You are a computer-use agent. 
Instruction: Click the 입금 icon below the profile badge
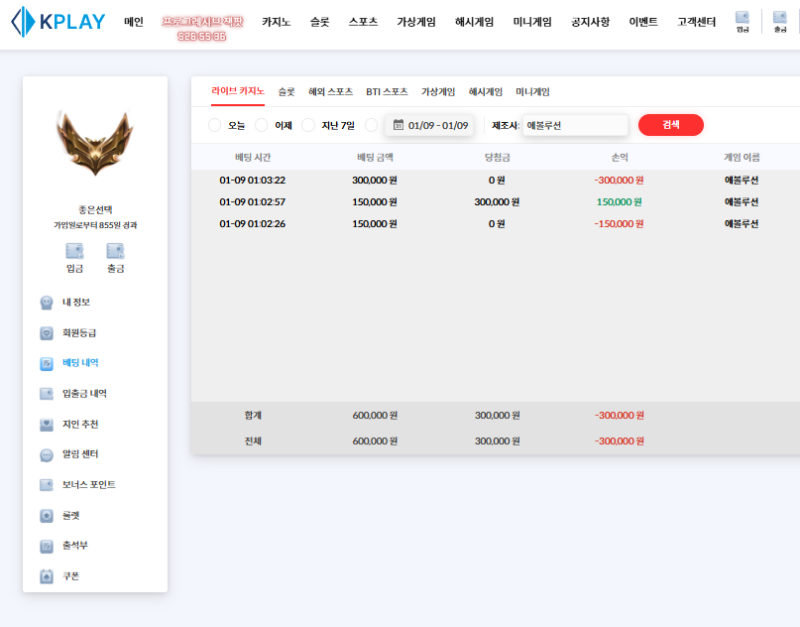tap(75, 251)
